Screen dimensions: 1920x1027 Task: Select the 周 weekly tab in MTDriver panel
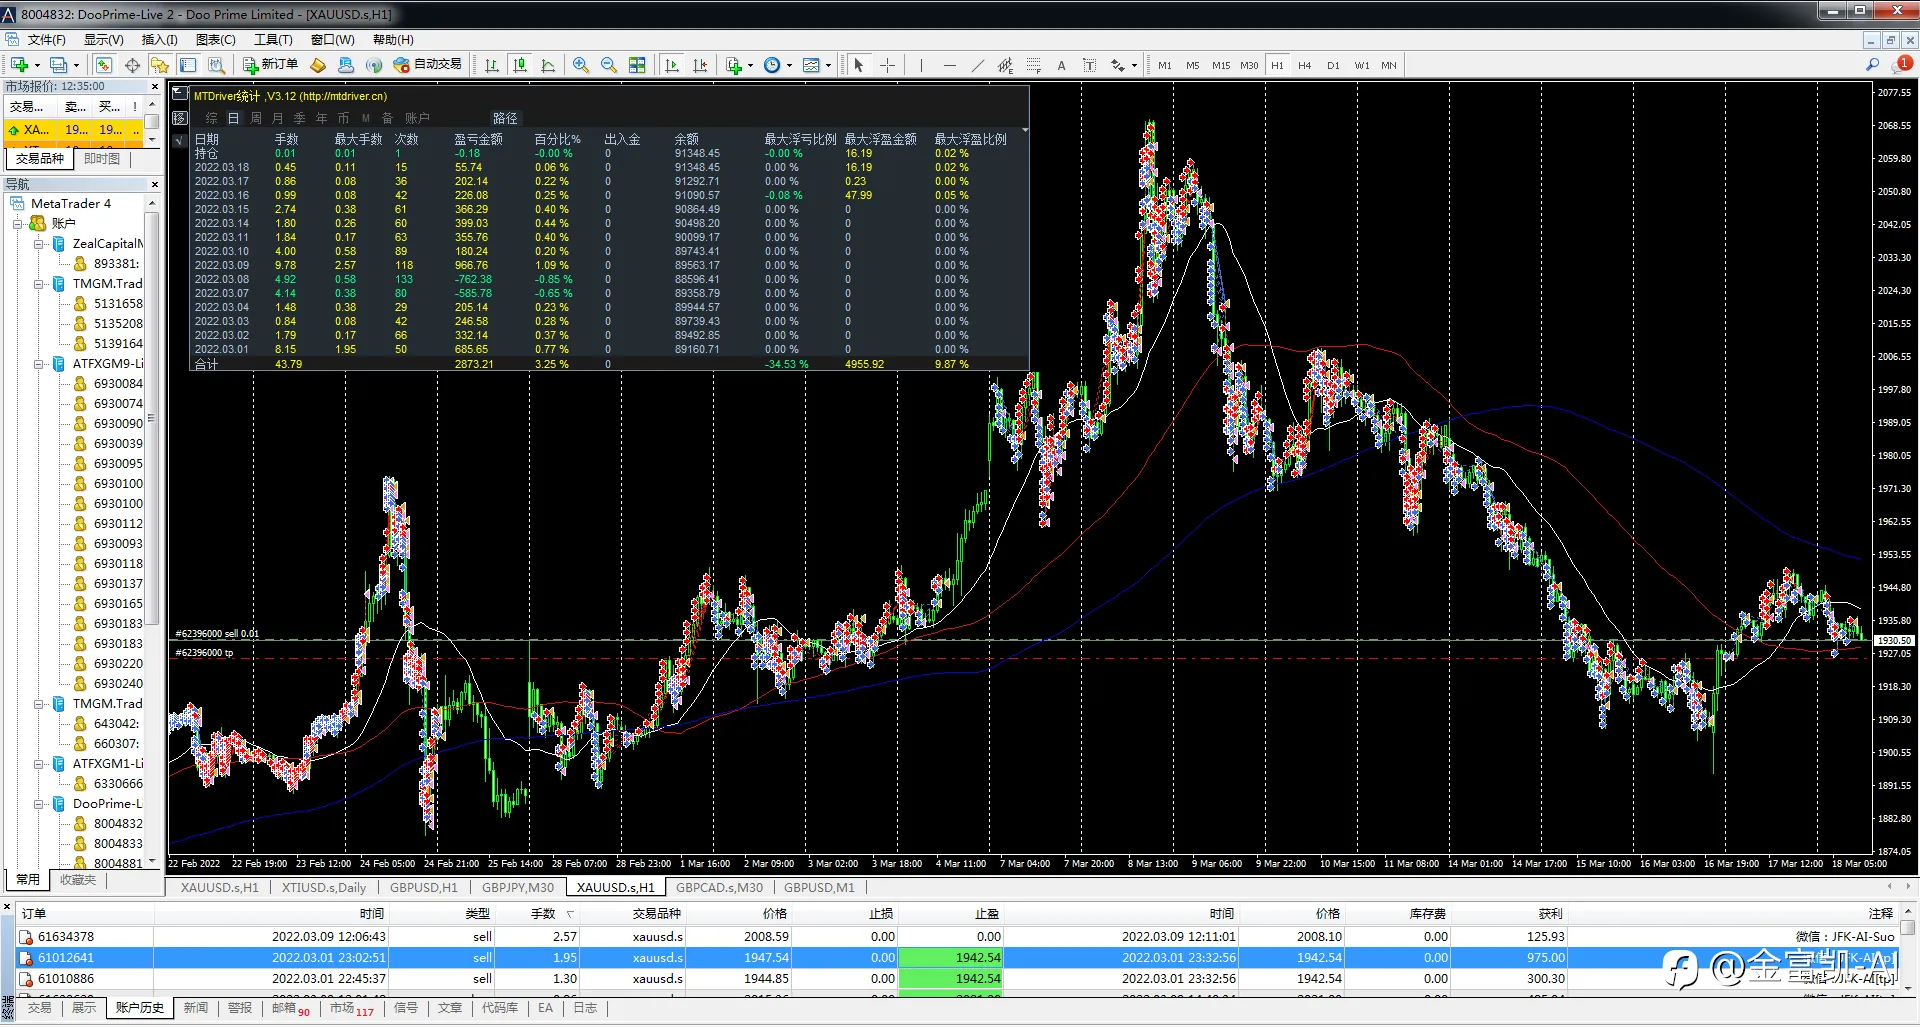(x=256, y=119)
